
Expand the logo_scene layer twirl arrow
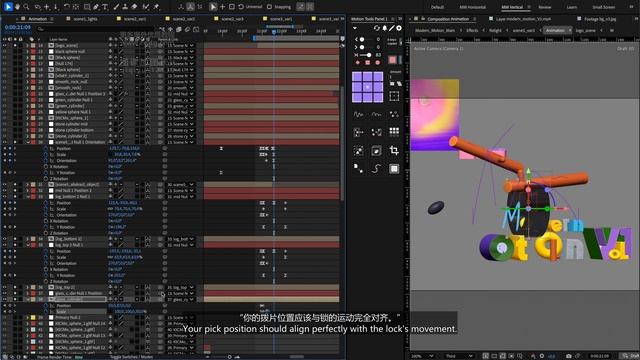click(27, 45)
